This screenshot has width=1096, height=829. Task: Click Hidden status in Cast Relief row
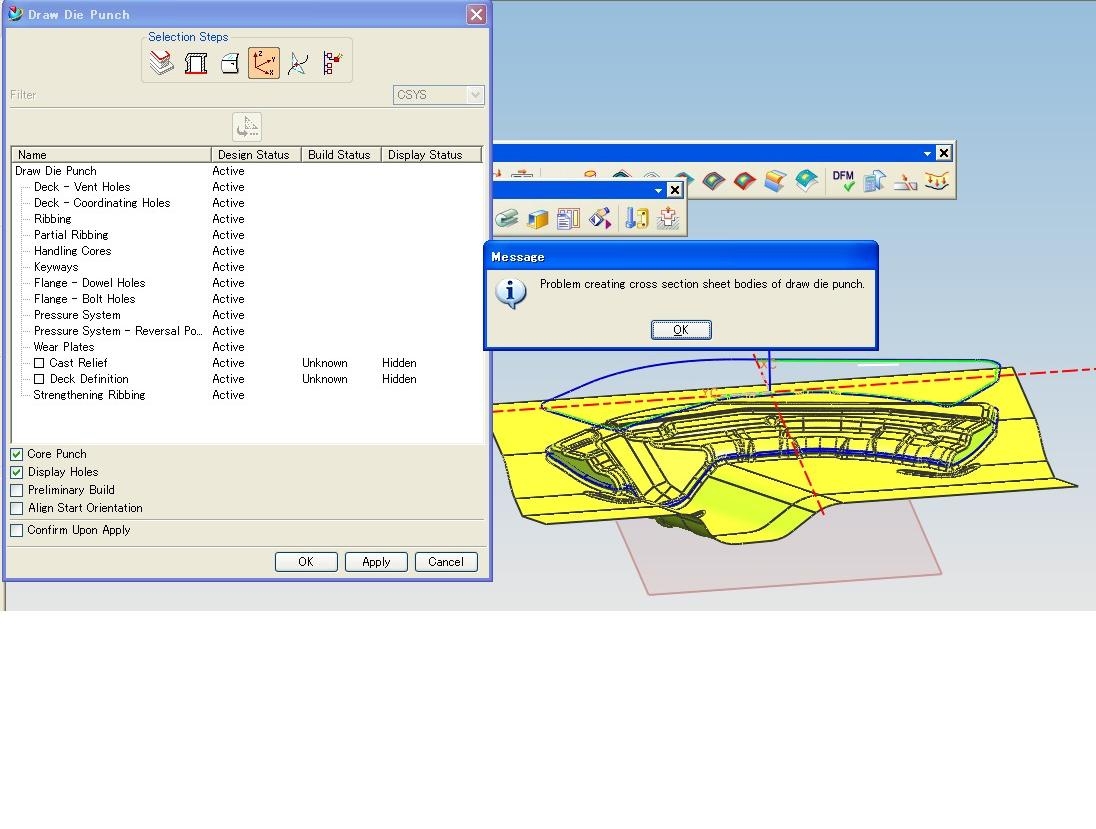[399, 363]
